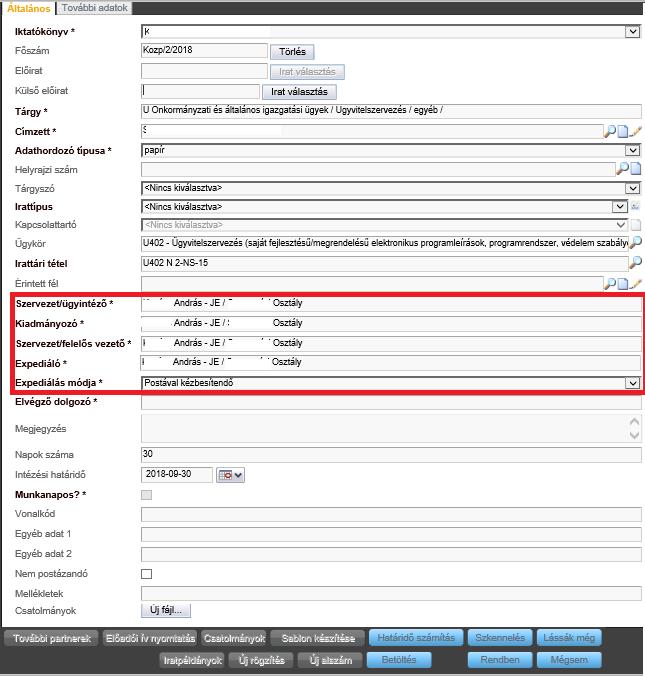
Task: Click the Főszám field showing Kozp/2/2018
Action: [x=204, y=50]
